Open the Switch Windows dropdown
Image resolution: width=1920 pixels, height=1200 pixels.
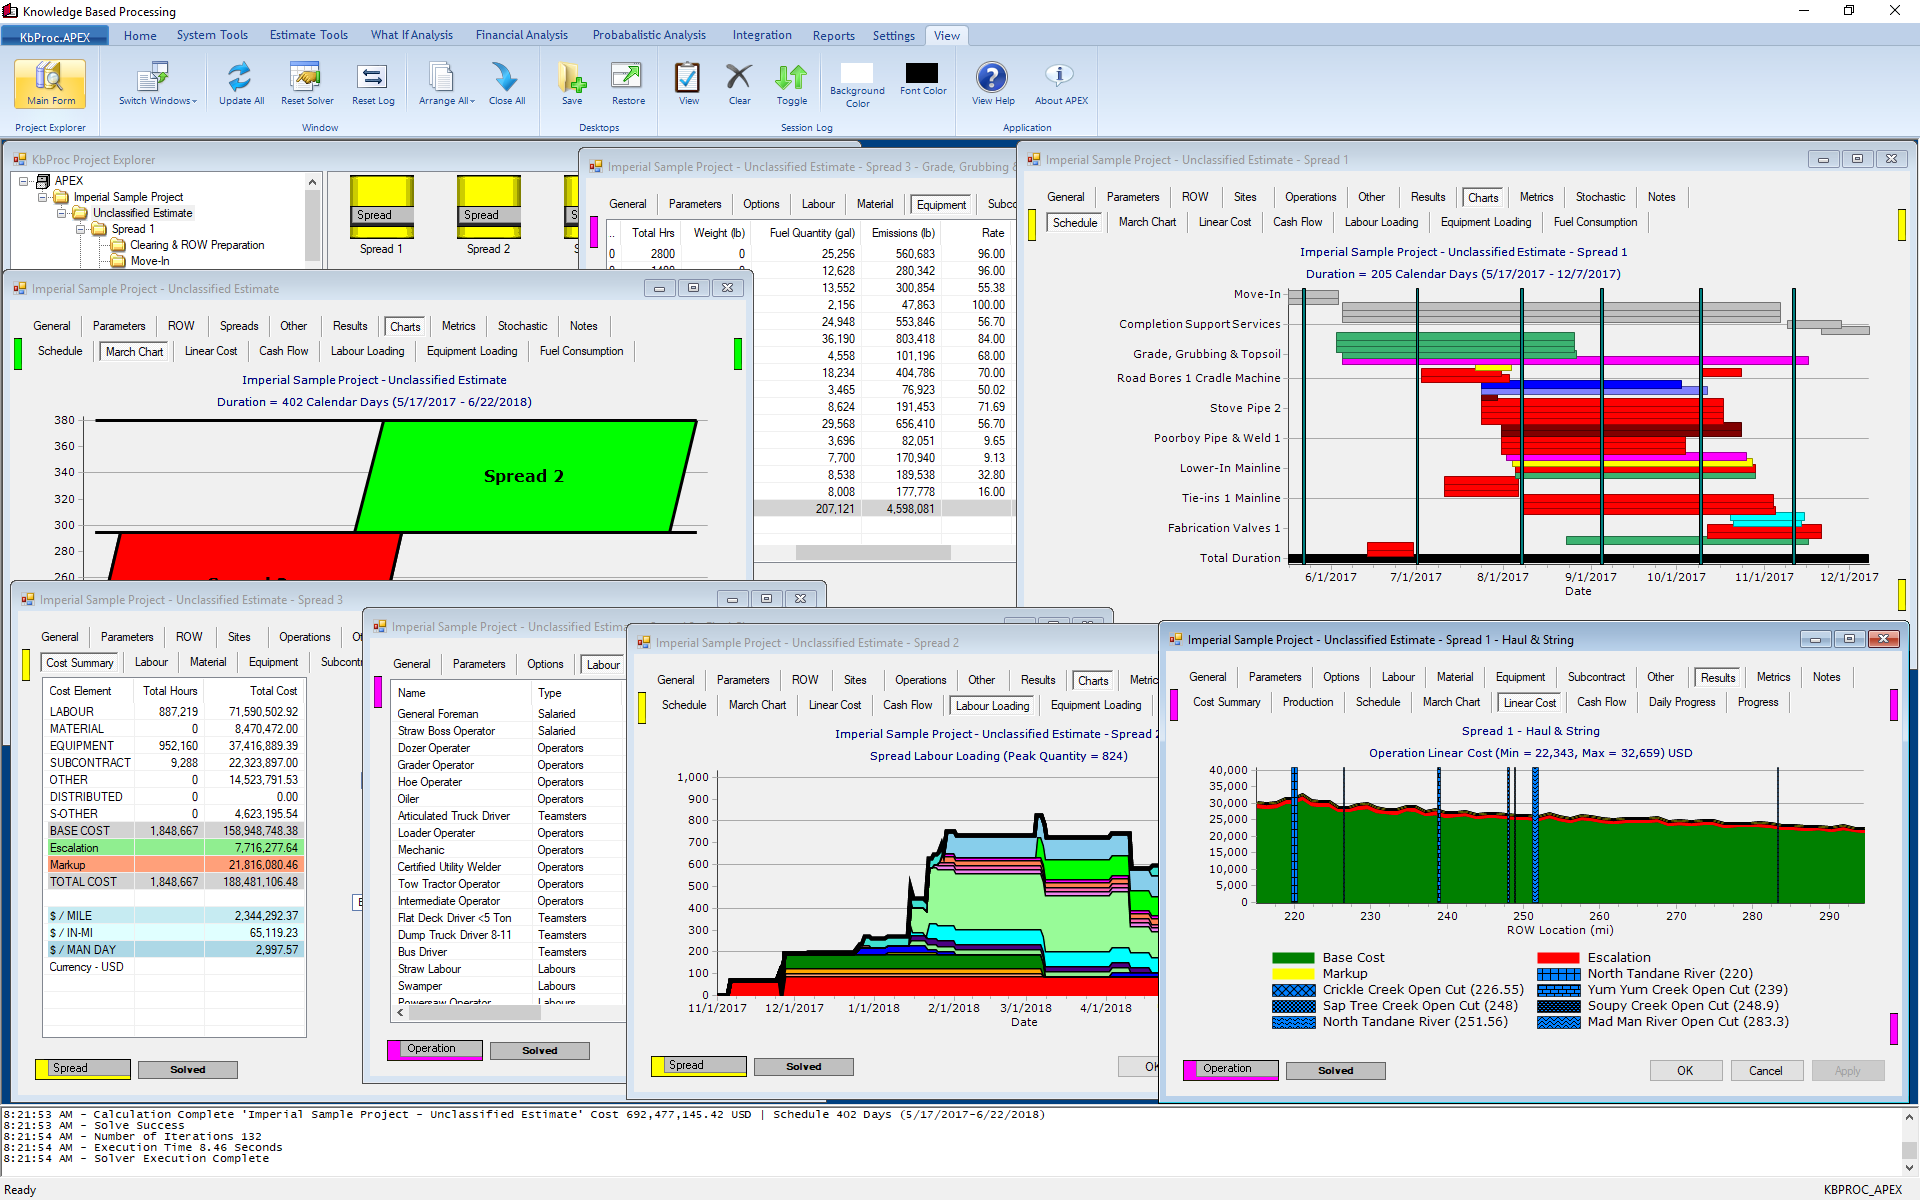(157, 83)
